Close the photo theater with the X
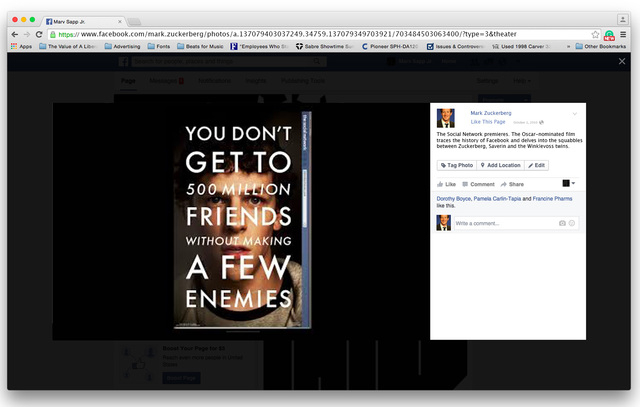 (622, 61)
